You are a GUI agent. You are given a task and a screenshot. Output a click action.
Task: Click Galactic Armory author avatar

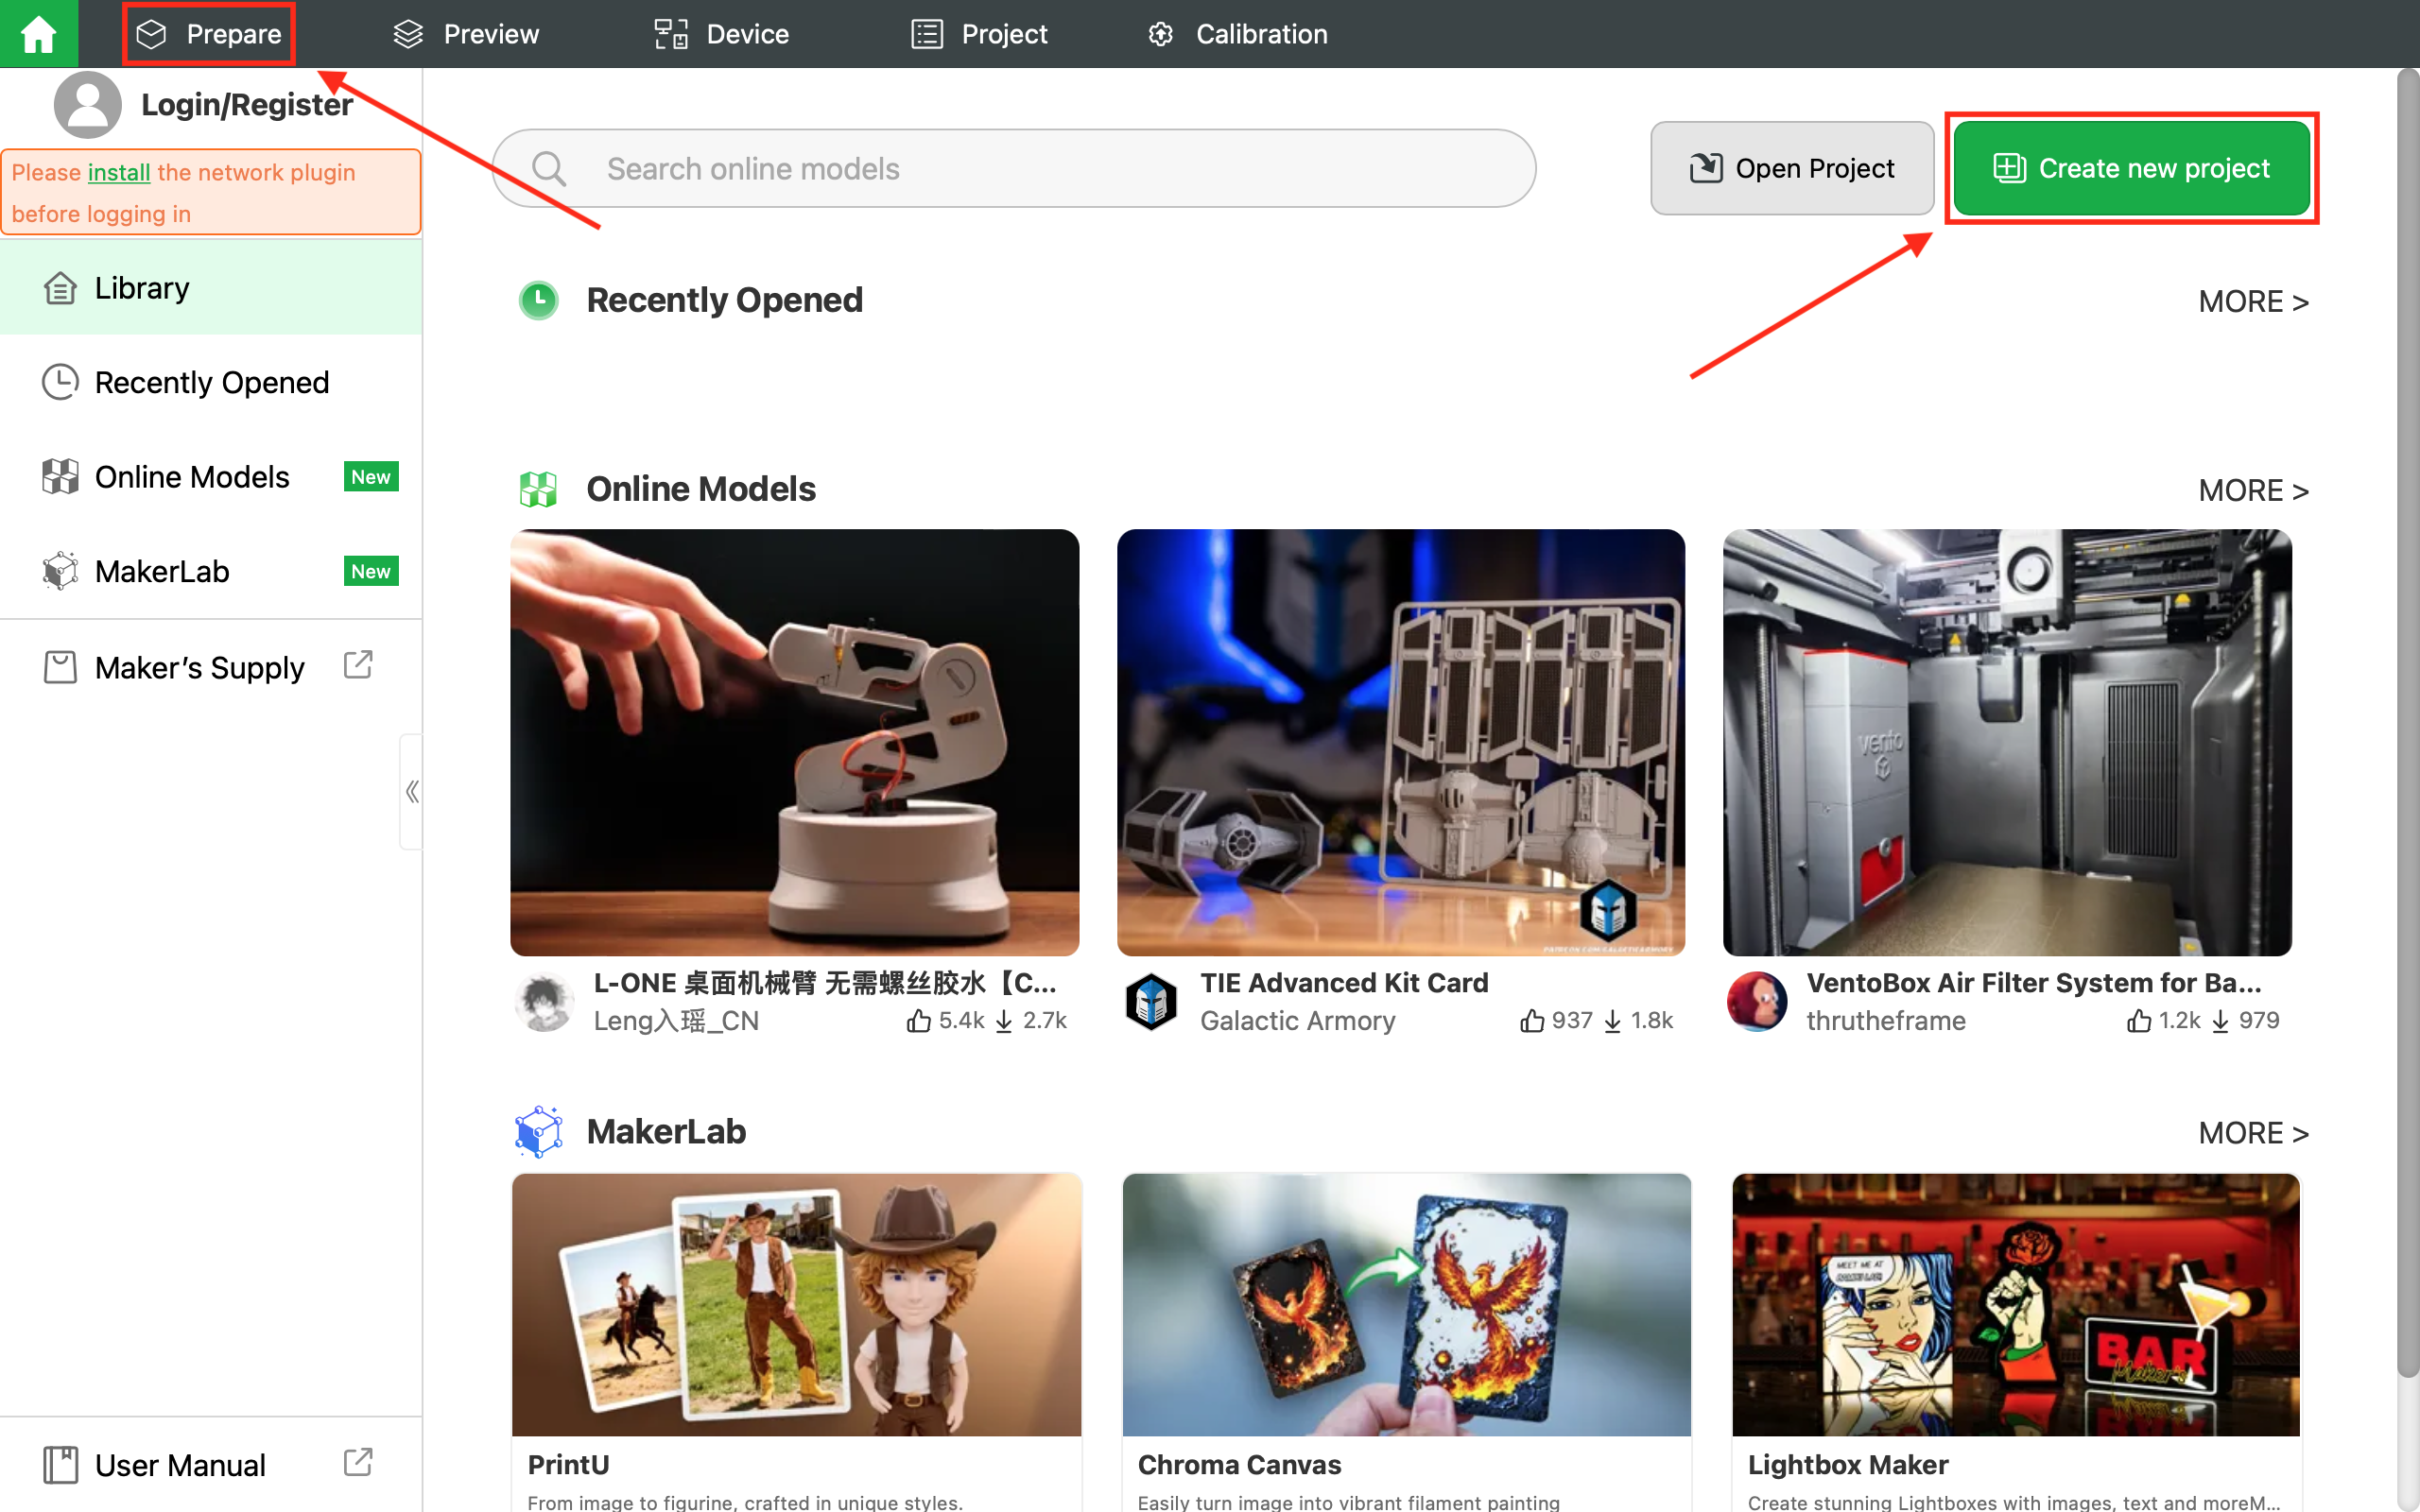click(x=1151, y=1001)
